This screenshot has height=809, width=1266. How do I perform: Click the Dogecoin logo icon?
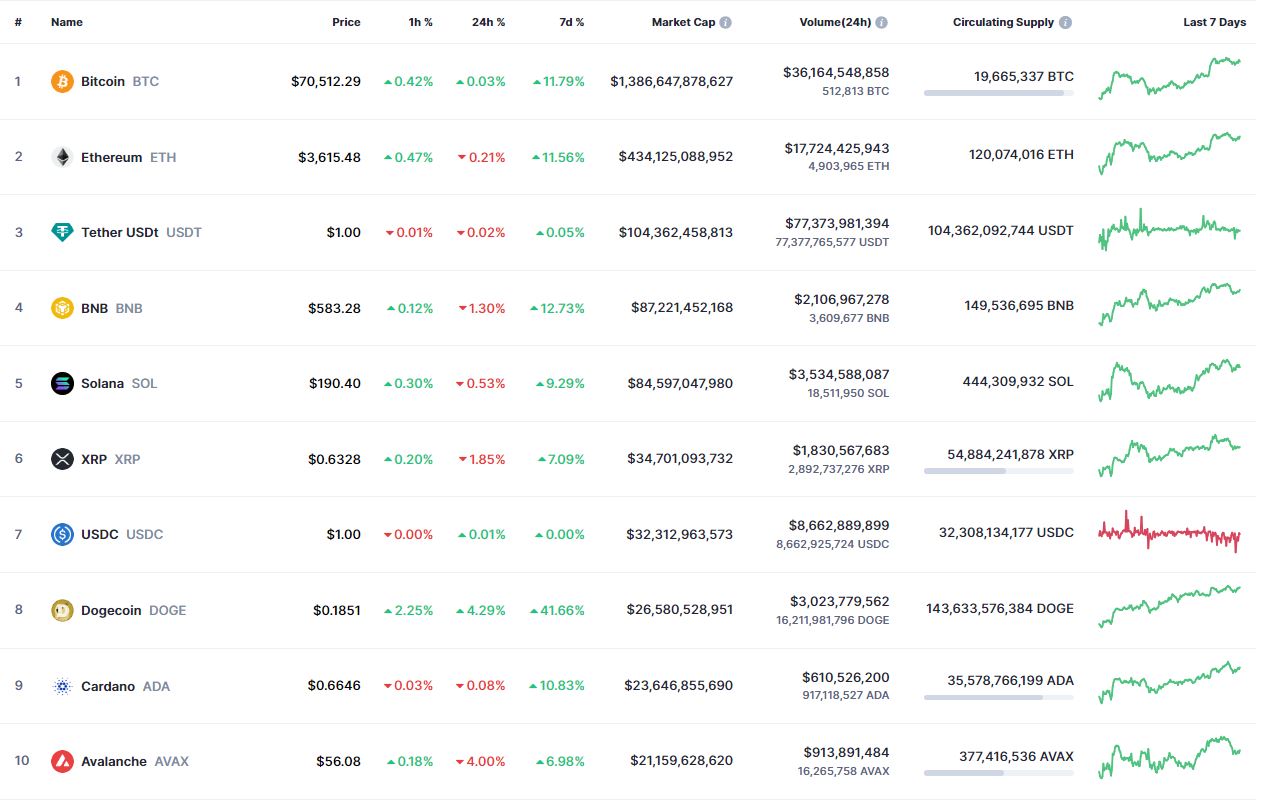(62, 610)
